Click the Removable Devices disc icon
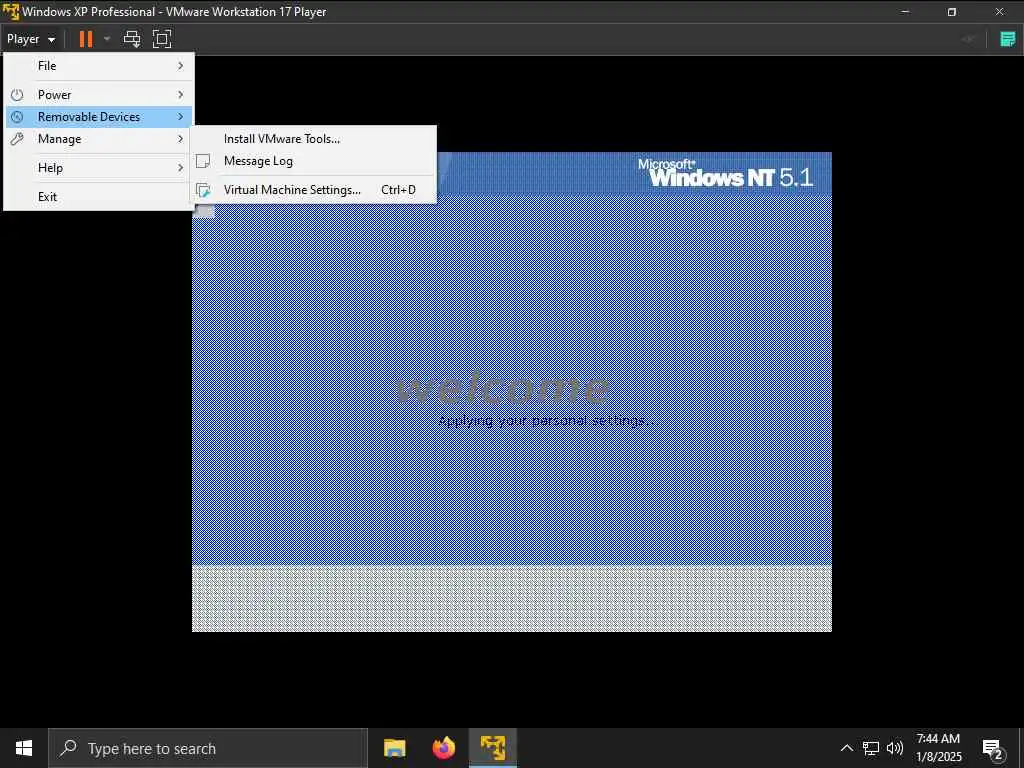 (x=18, y=117)
